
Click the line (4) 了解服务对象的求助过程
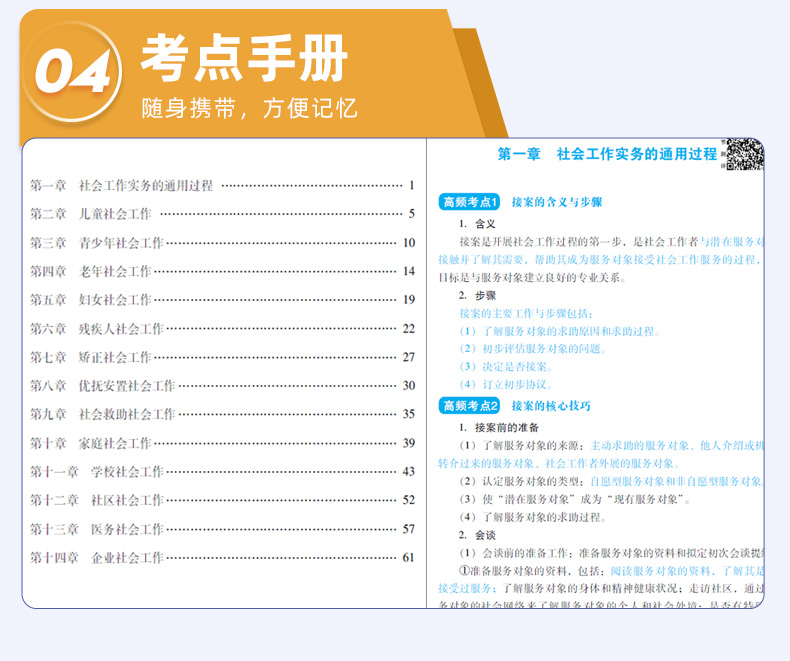pos(533,517)
